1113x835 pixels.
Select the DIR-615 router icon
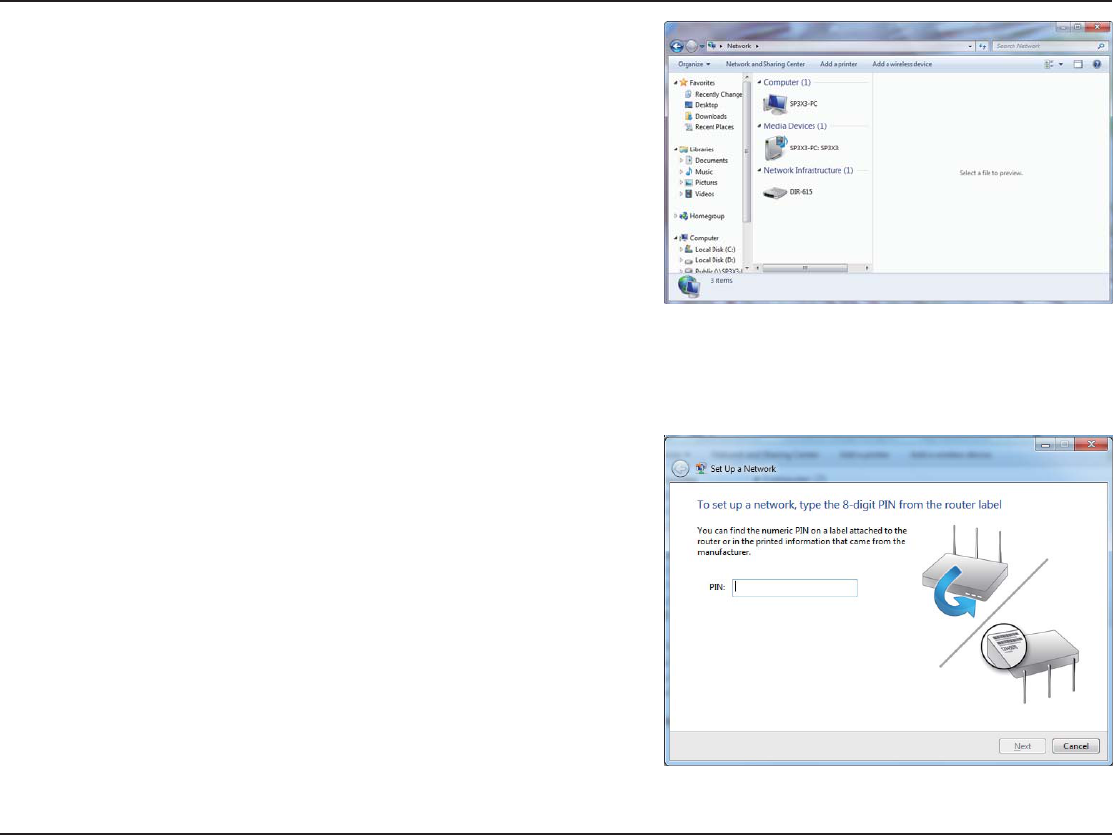click(774, 192)
